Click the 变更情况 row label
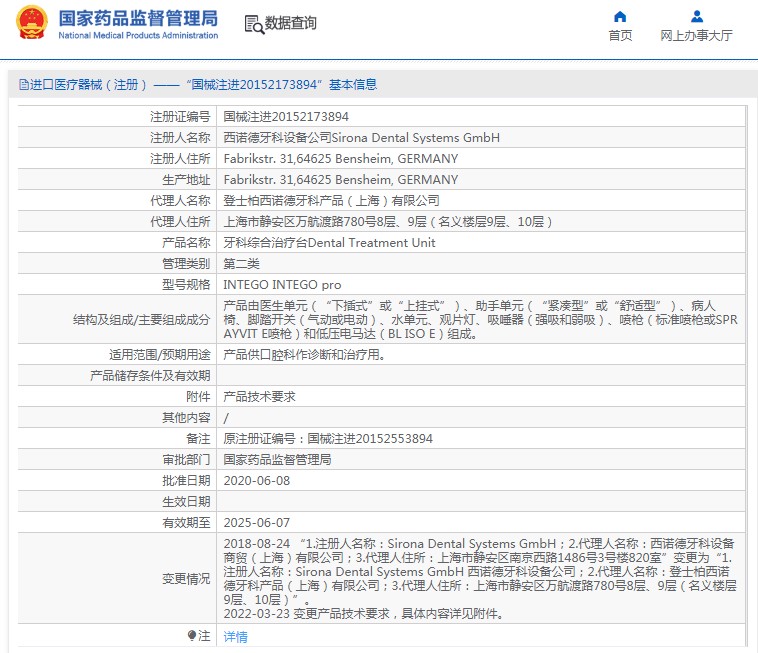The image size is (758, 653). (x=186, y=579)
